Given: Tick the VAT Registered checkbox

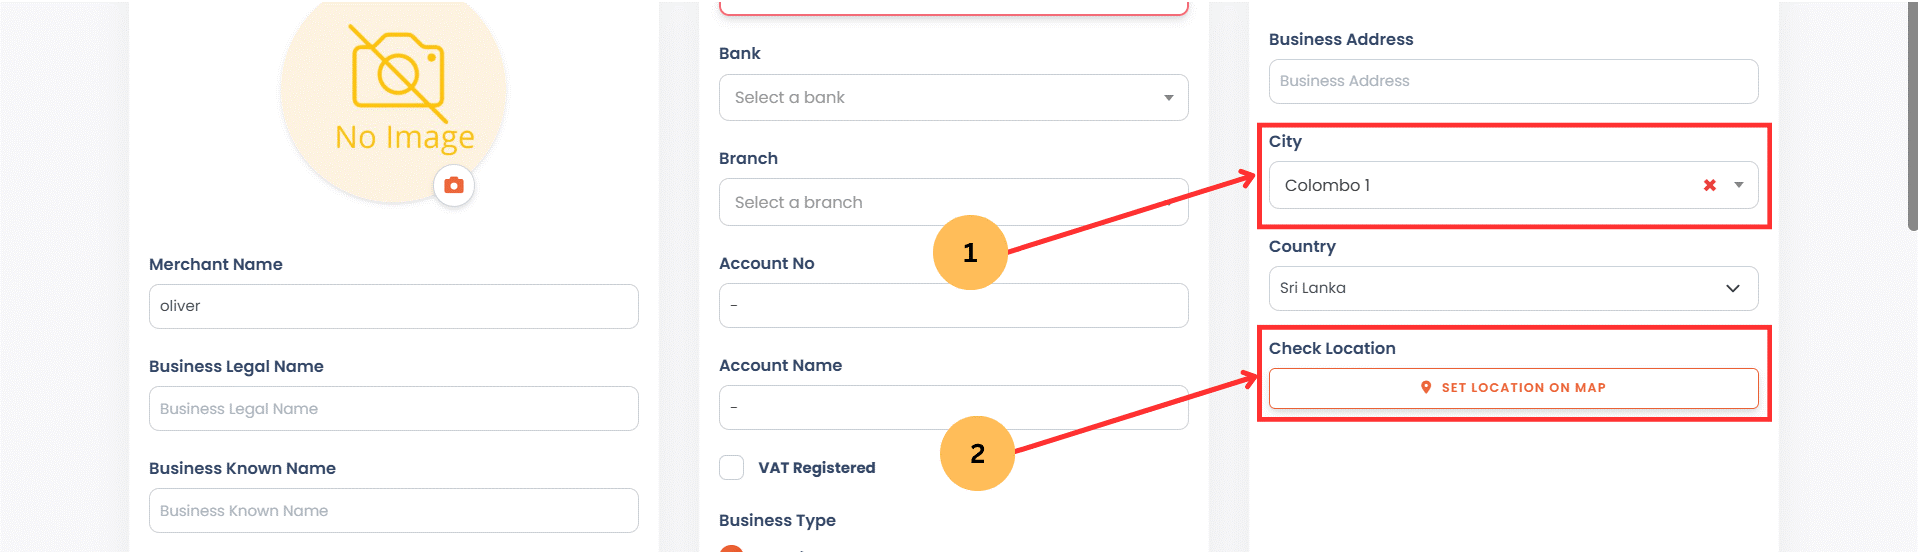Looking at the screenshot, I should (732, 467).
